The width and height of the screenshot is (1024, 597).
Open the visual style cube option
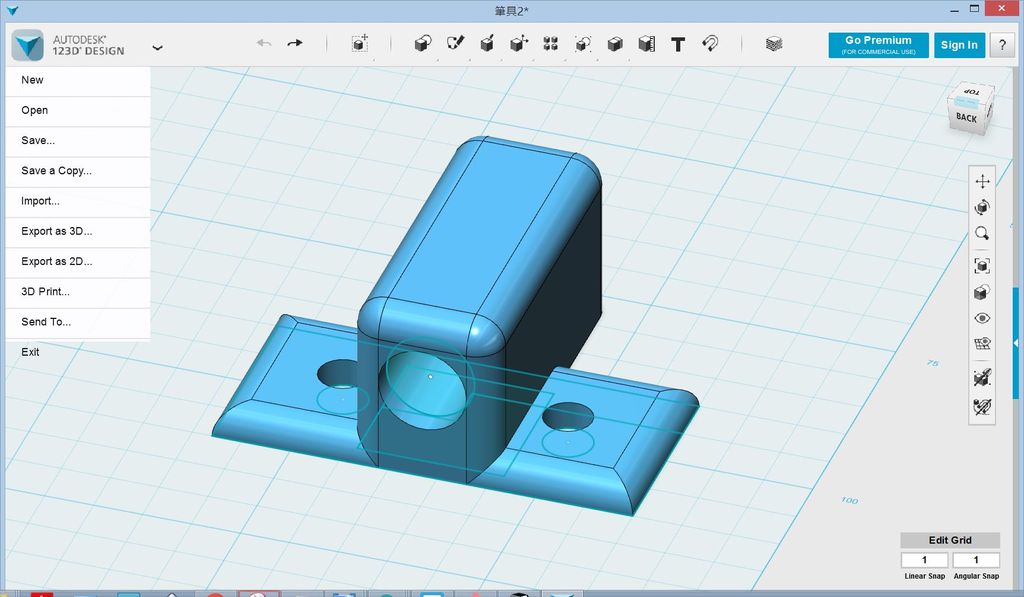point(982,292)
